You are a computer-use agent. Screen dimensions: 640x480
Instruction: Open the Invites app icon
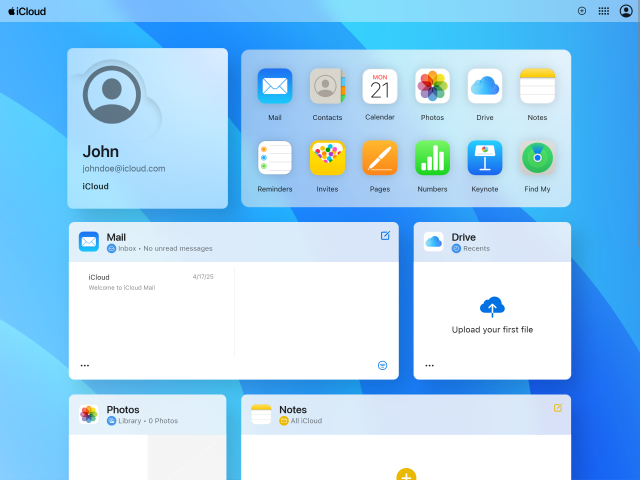[327, 158]
